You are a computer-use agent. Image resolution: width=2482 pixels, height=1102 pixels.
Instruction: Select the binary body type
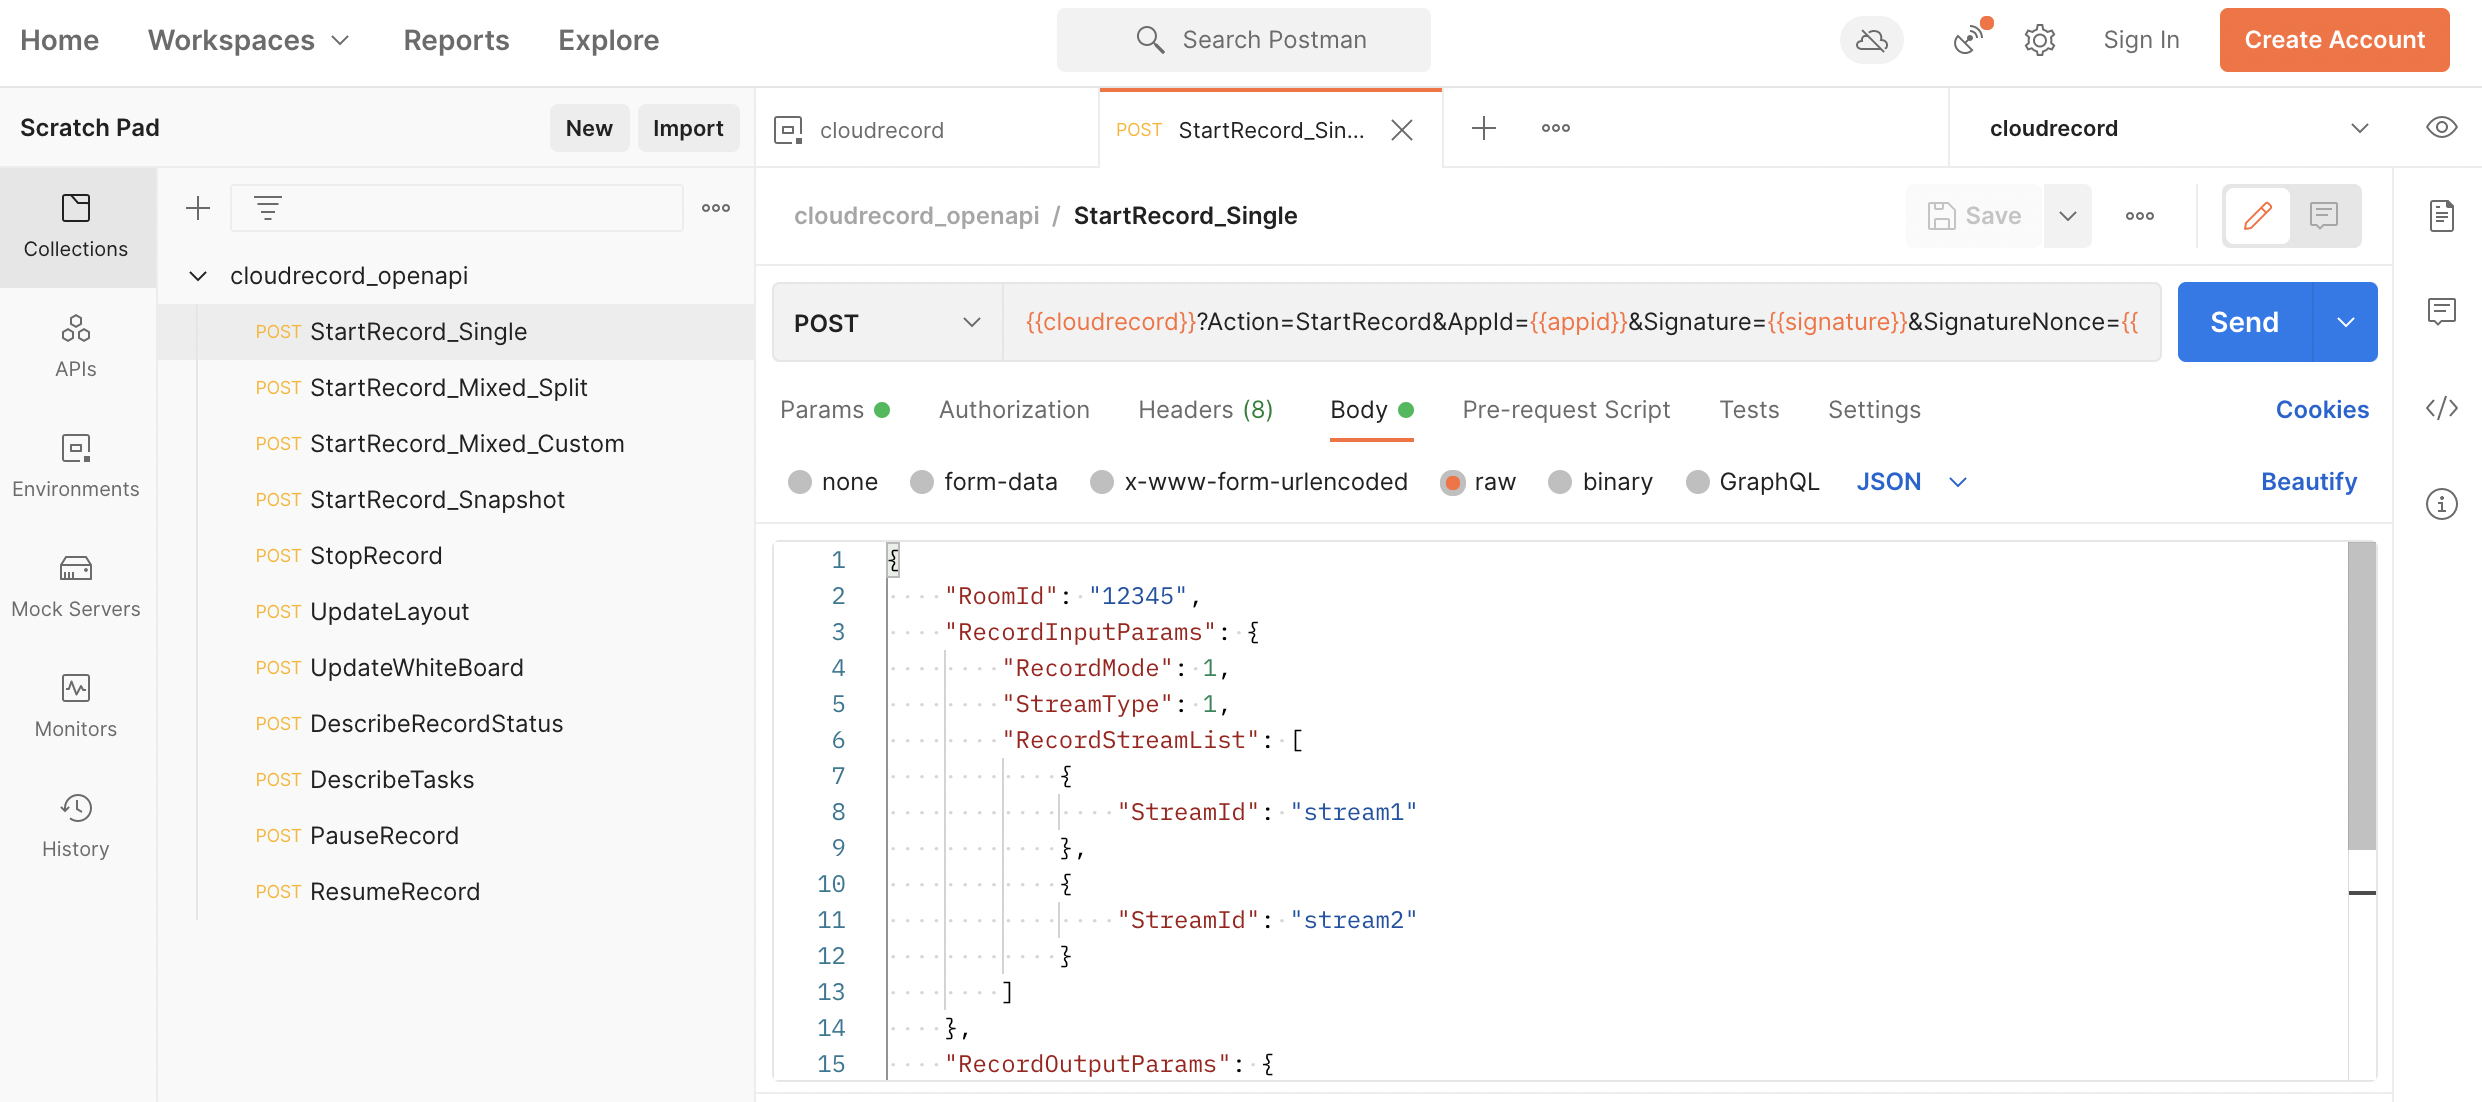point(1560,482)
